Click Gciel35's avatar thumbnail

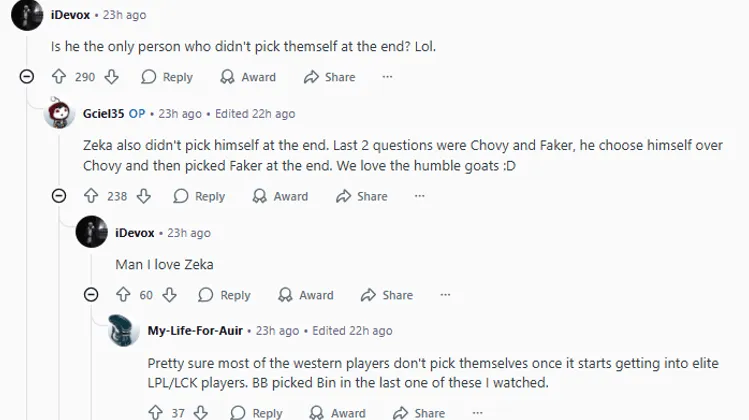59,114
